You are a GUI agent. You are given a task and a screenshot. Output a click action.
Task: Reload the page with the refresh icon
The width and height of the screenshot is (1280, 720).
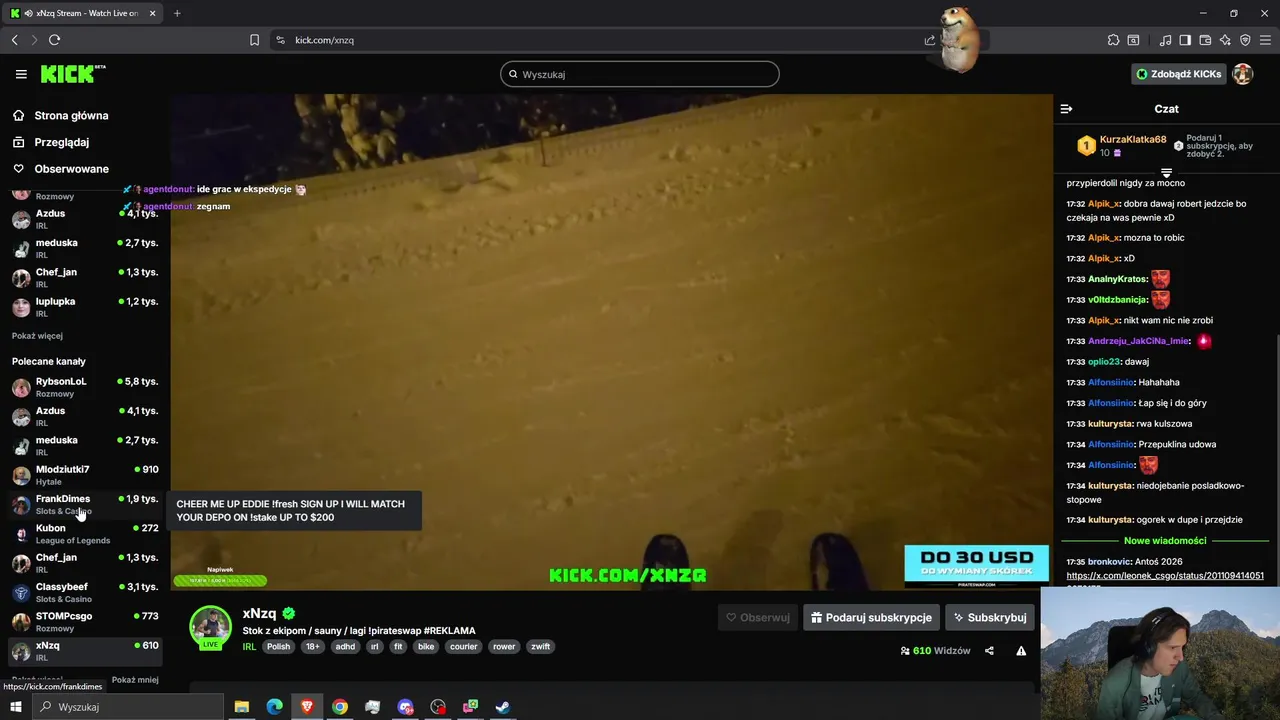(54, 40)
